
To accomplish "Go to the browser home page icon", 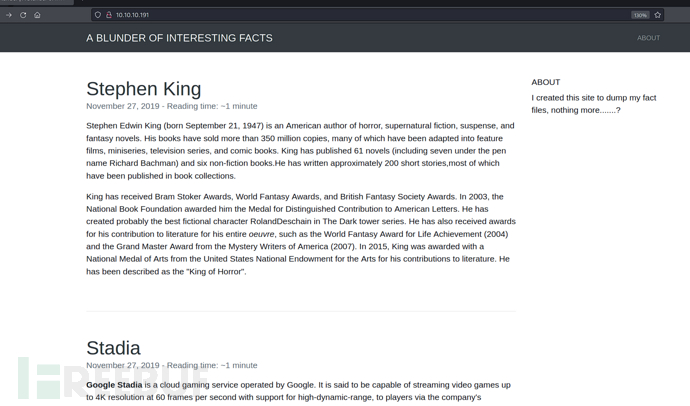I will (37, 15).
